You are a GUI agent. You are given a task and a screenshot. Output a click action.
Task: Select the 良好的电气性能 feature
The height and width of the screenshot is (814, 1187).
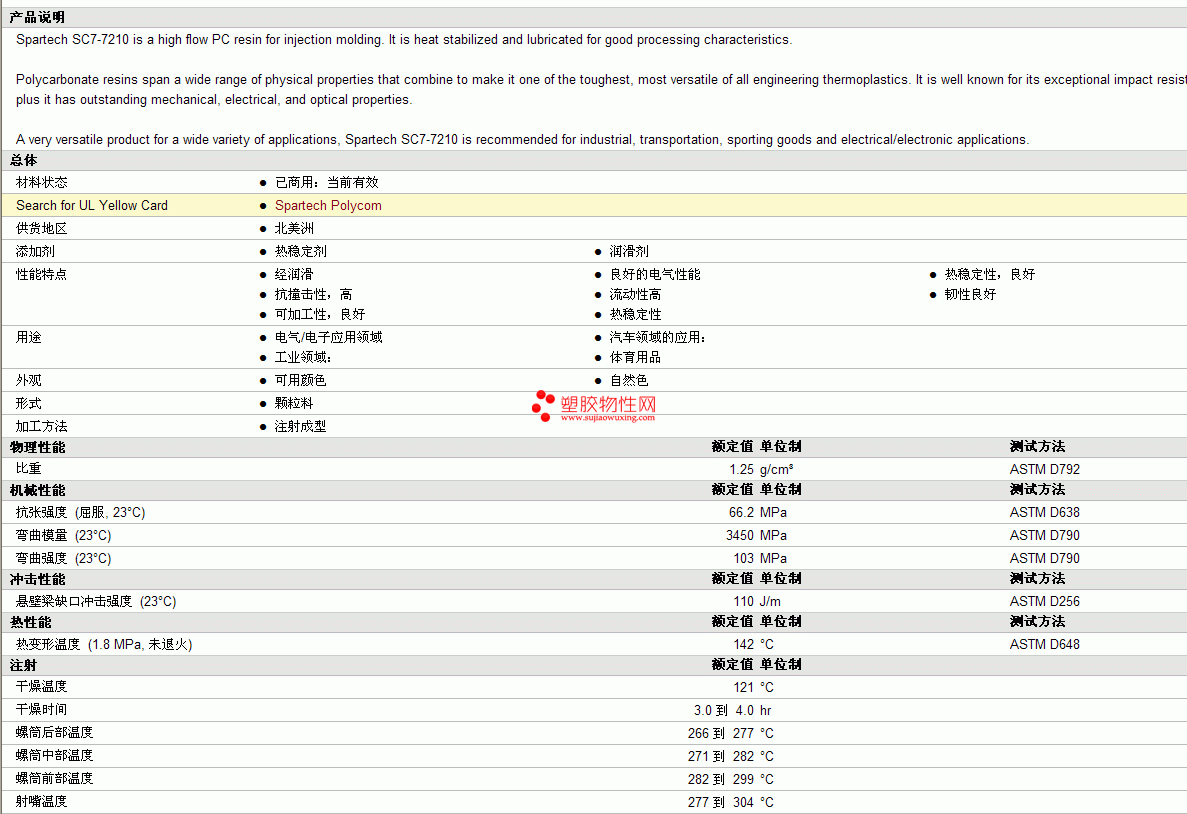click(655, 274)
